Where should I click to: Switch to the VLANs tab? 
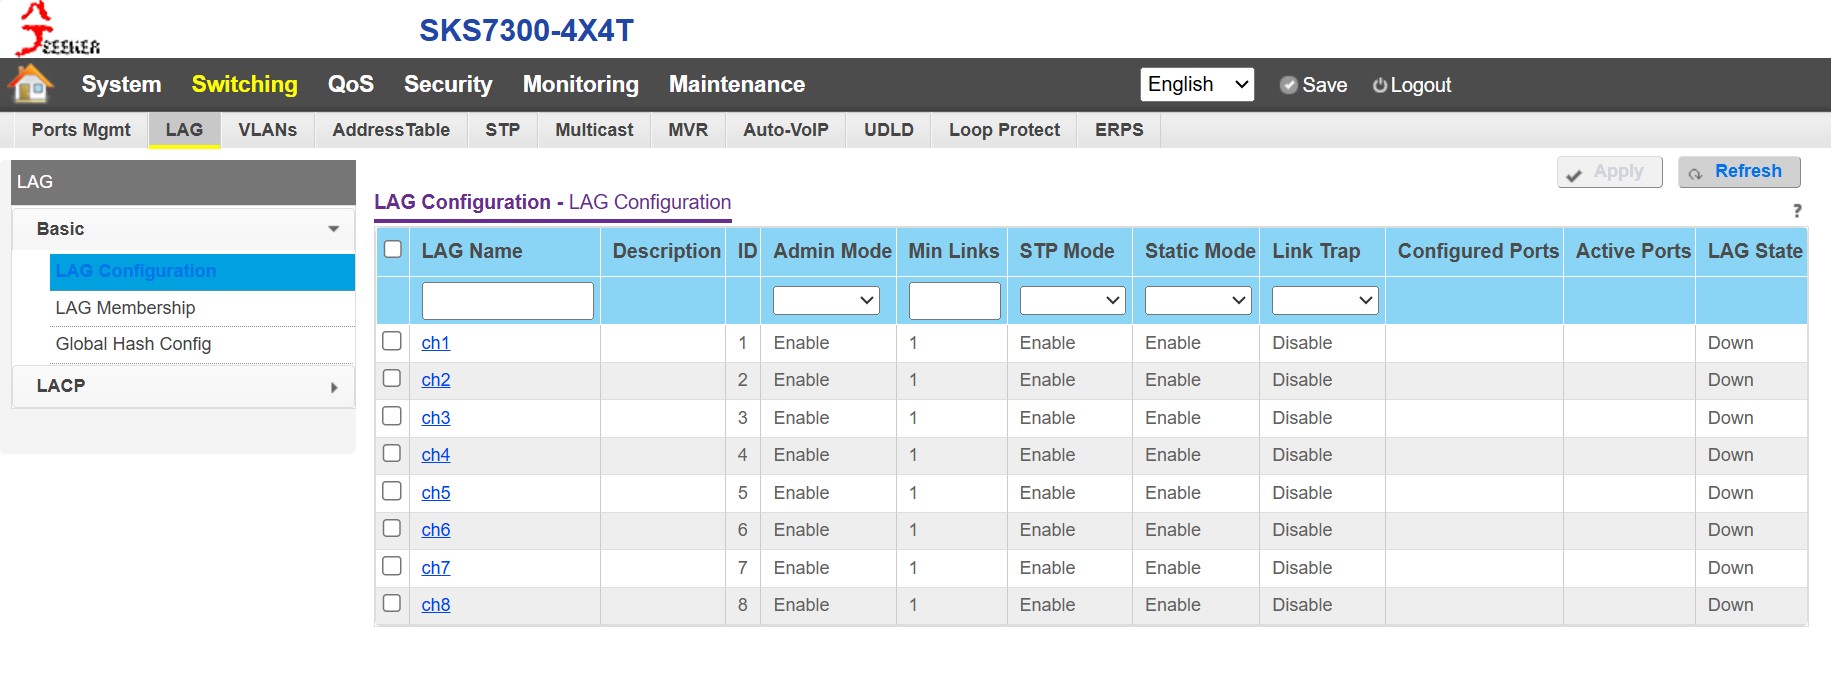pos(267,130)
